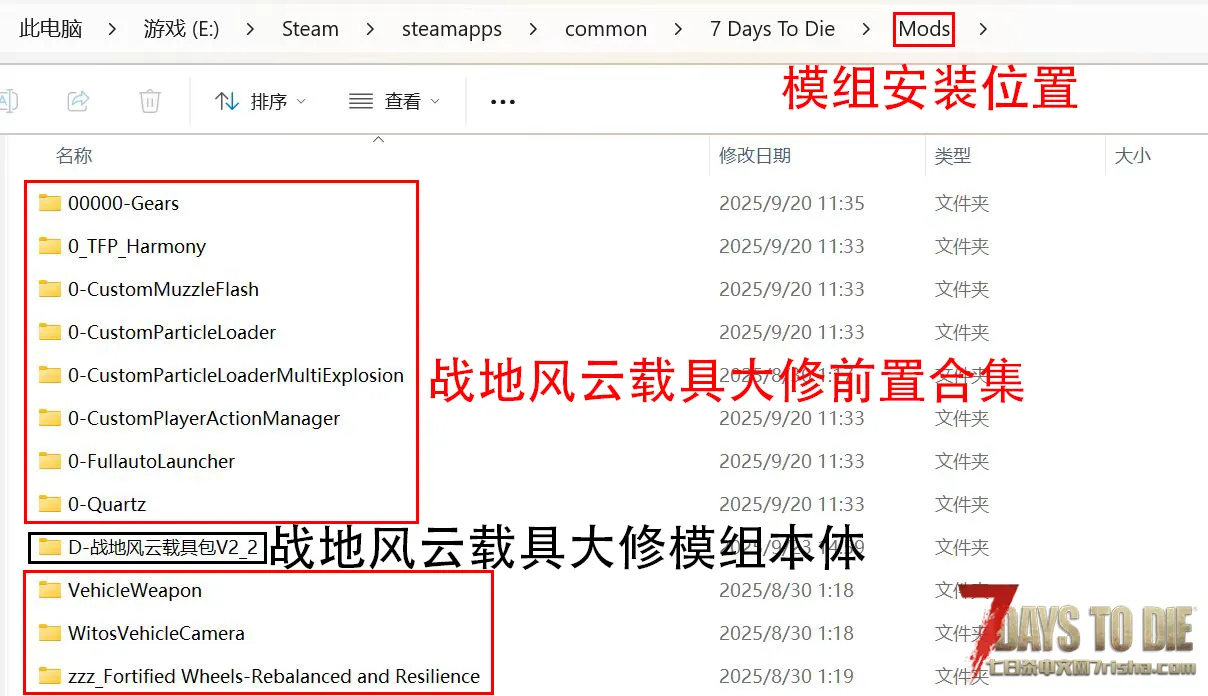Image resolution: width=1208 pixels, height=696 pixels.
Task: Navigate to steamapps breadcrumb
Action: pyautogui.click(x=452, y=29)
